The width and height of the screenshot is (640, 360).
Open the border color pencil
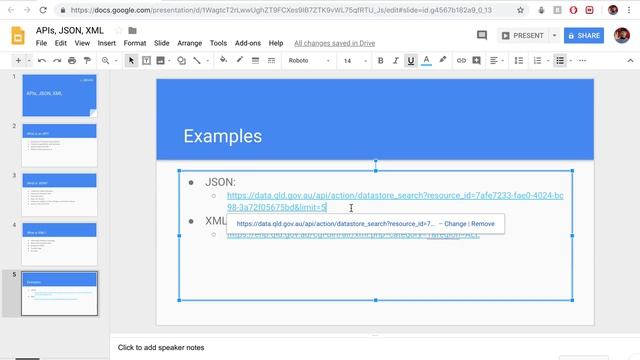point(240,60)
